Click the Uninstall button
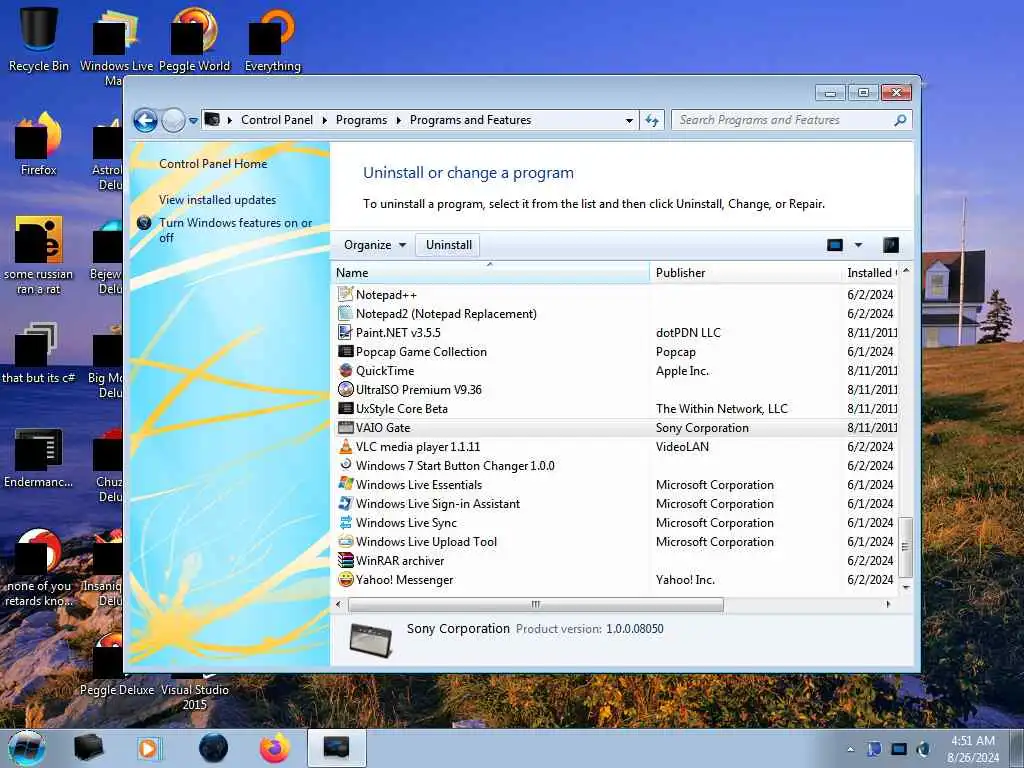Viewport: 1024px width, 768px height. tap(449, 245)
